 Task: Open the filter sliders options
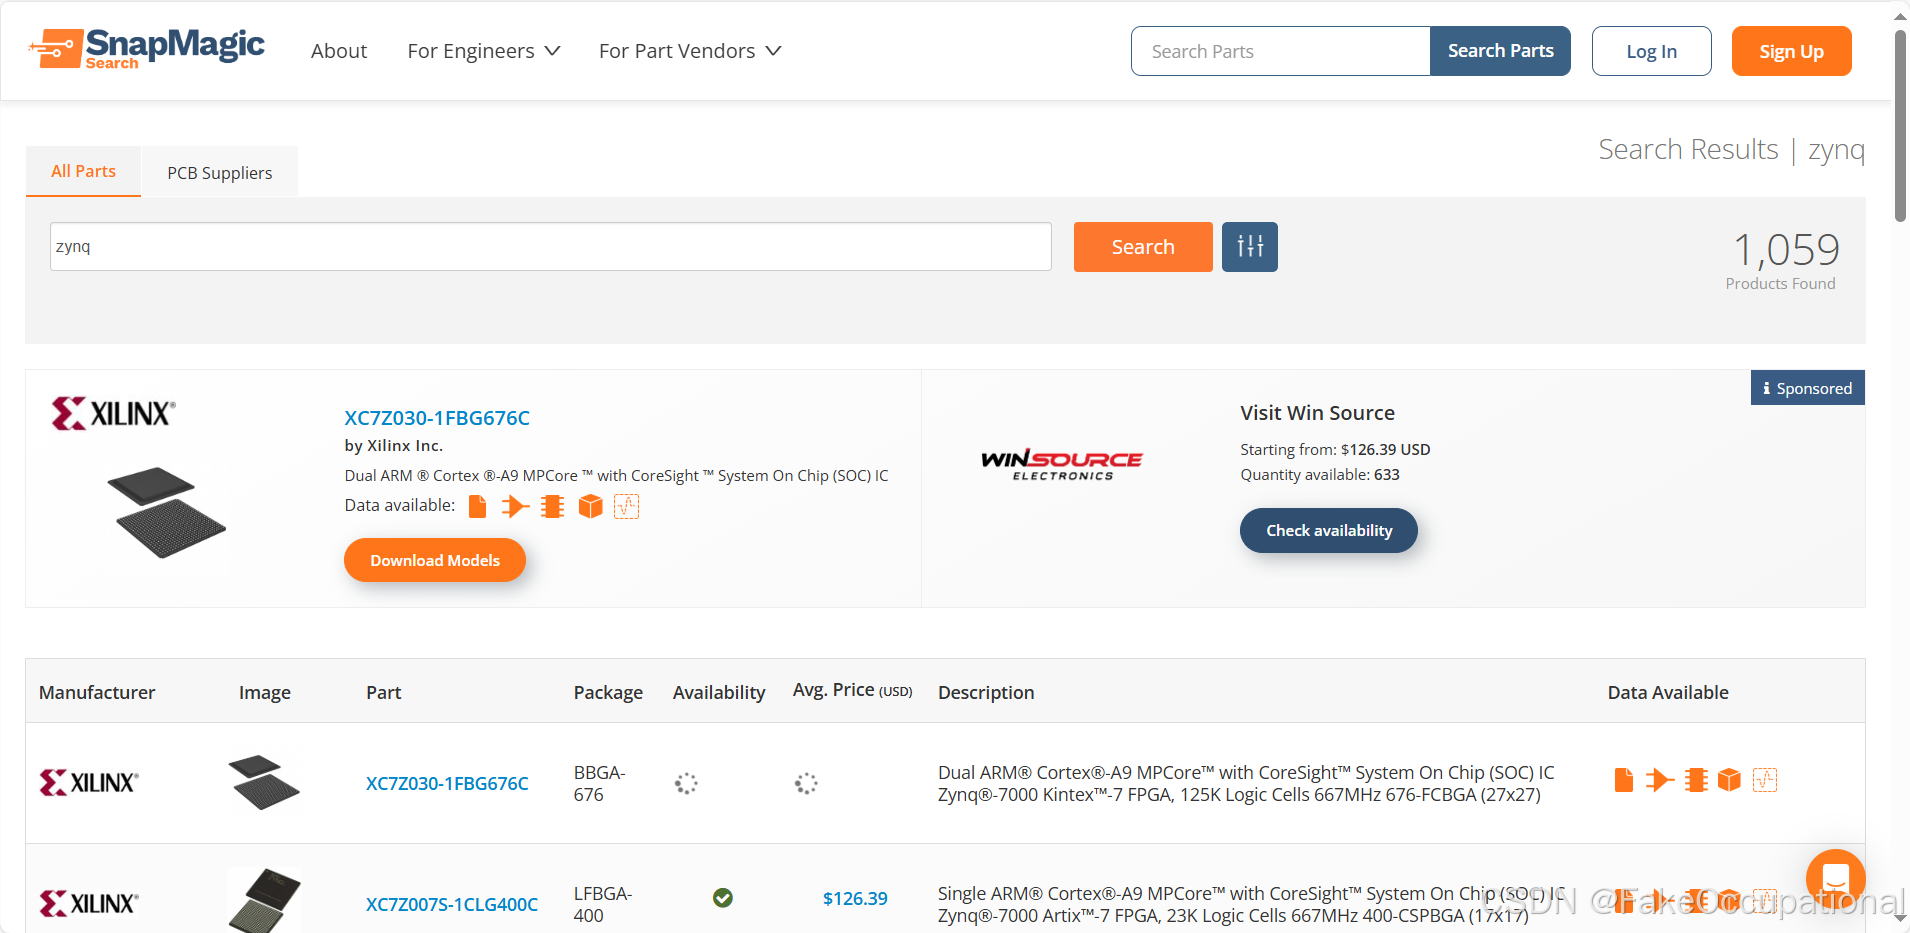(x=1250, y=247)
